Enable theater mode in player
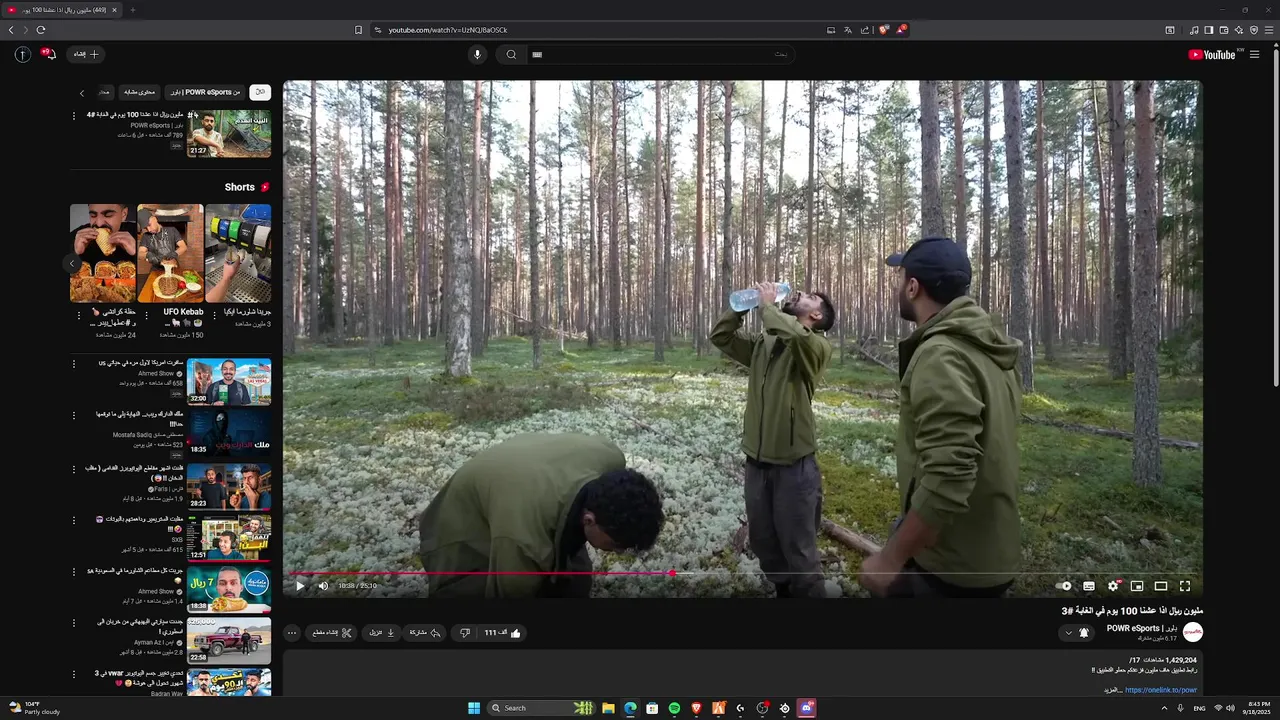Image resolution: width=1280 pixels, height=720 pixels. [x=1161, y=586]
